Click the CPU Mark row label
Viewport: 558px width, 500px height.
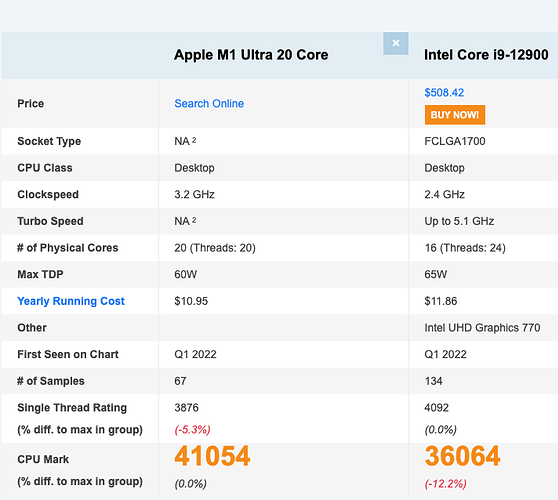click(43, 459)
